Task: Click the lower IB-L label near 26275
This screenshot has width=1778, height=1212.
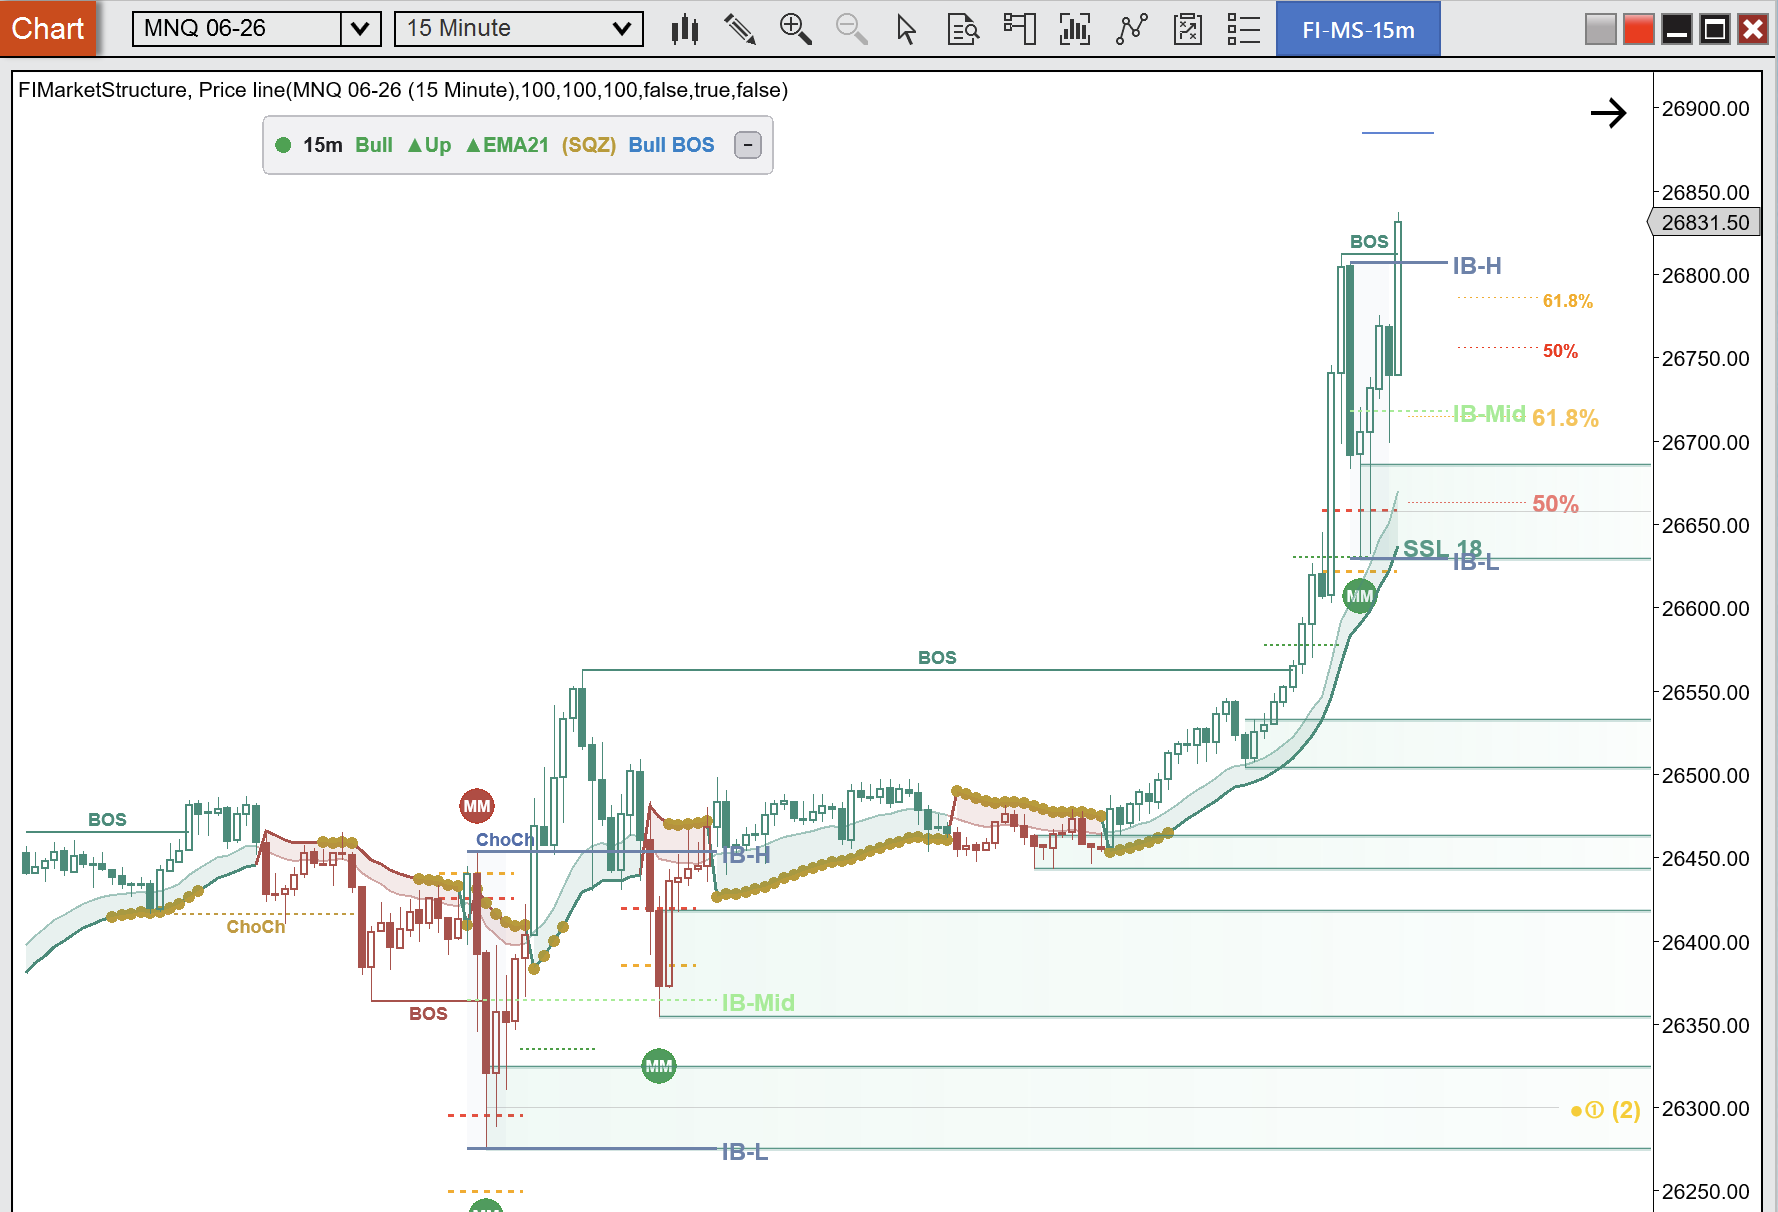Action: (x=745, y=1152)
